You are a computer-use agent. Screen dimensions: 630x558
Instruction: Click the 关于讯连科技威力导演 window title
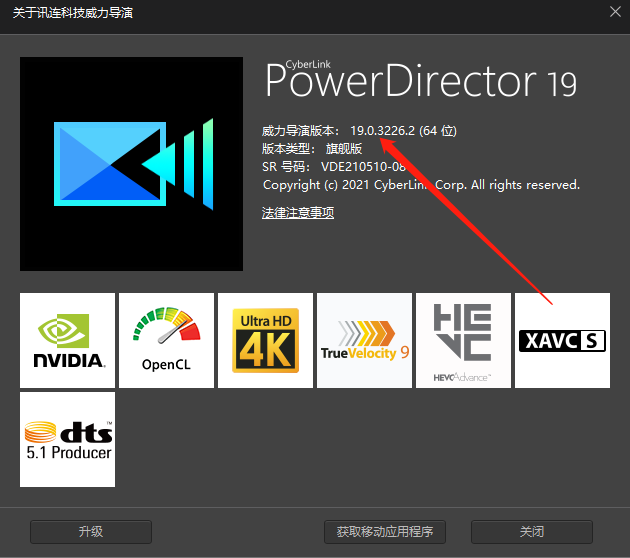pos(73,13)
